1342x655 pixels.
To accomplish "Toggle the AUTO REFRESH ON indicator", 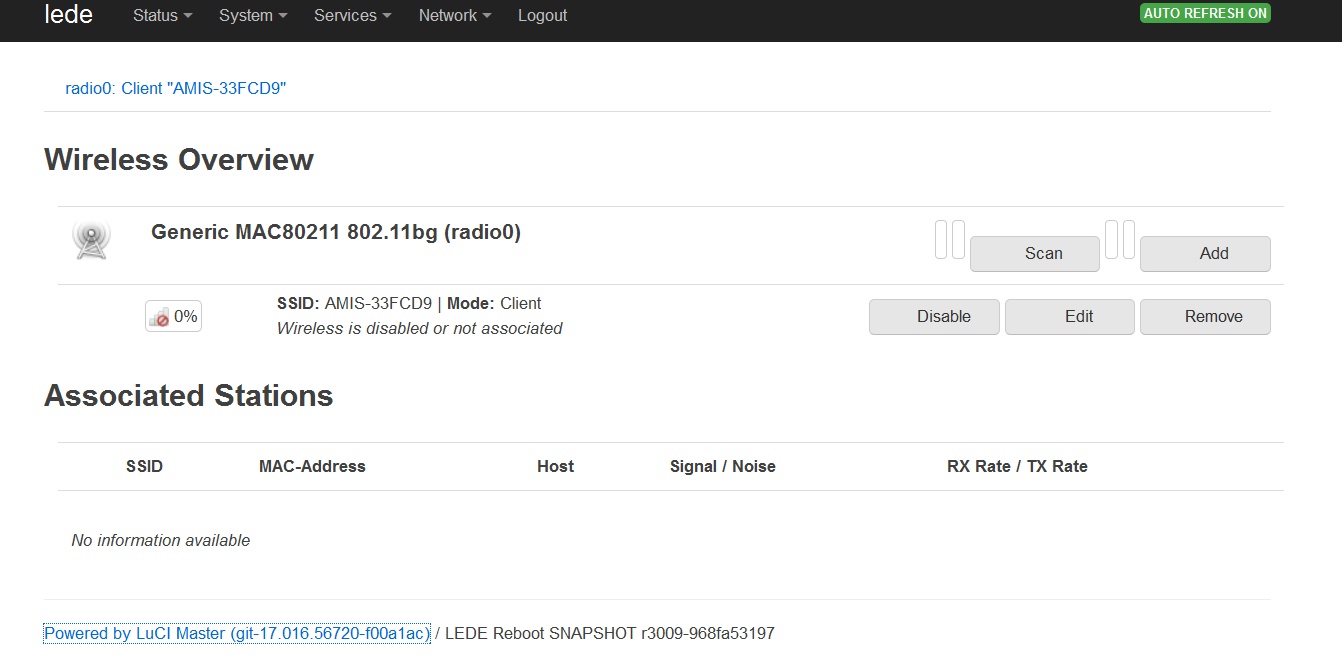I will click(x=1205, y=14).
